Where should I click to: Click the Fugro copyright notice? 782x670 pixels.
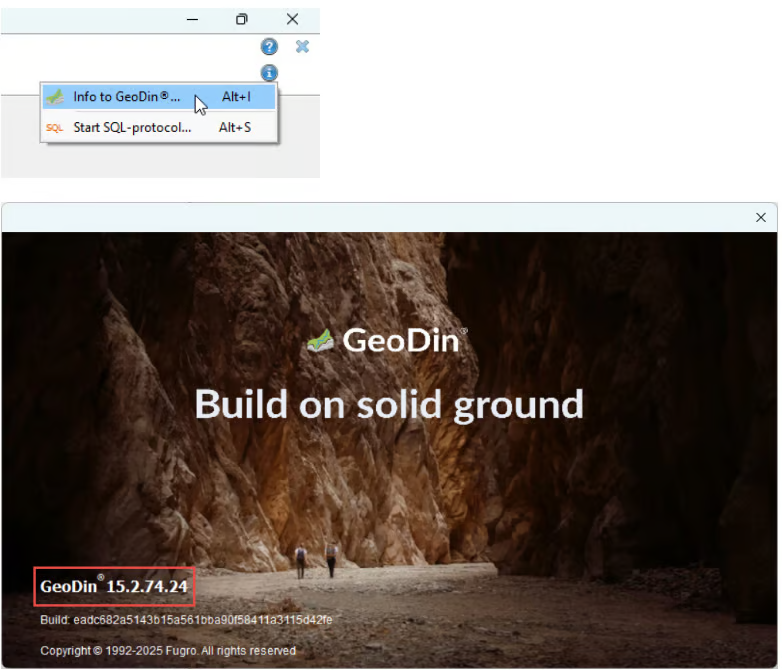point(168,651)
